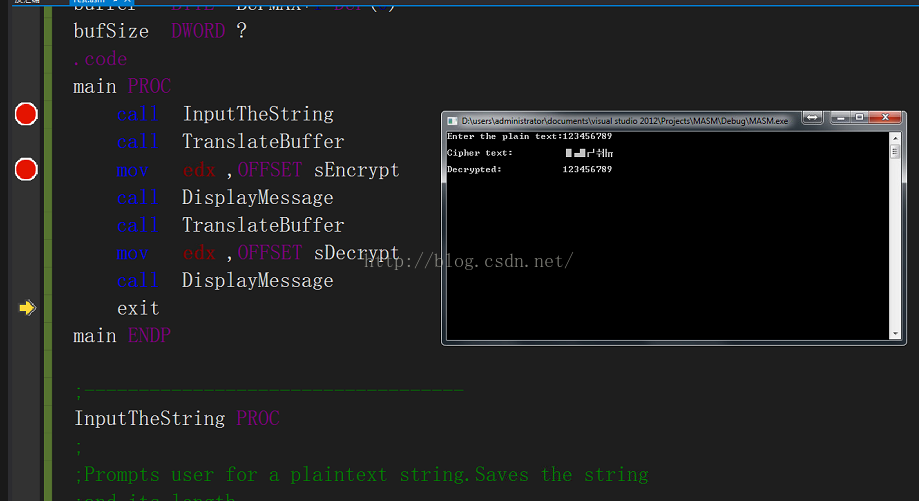Click the first 'DisplayMessage' call
Screen dimensions: 919x501
[x=257, y=197]
